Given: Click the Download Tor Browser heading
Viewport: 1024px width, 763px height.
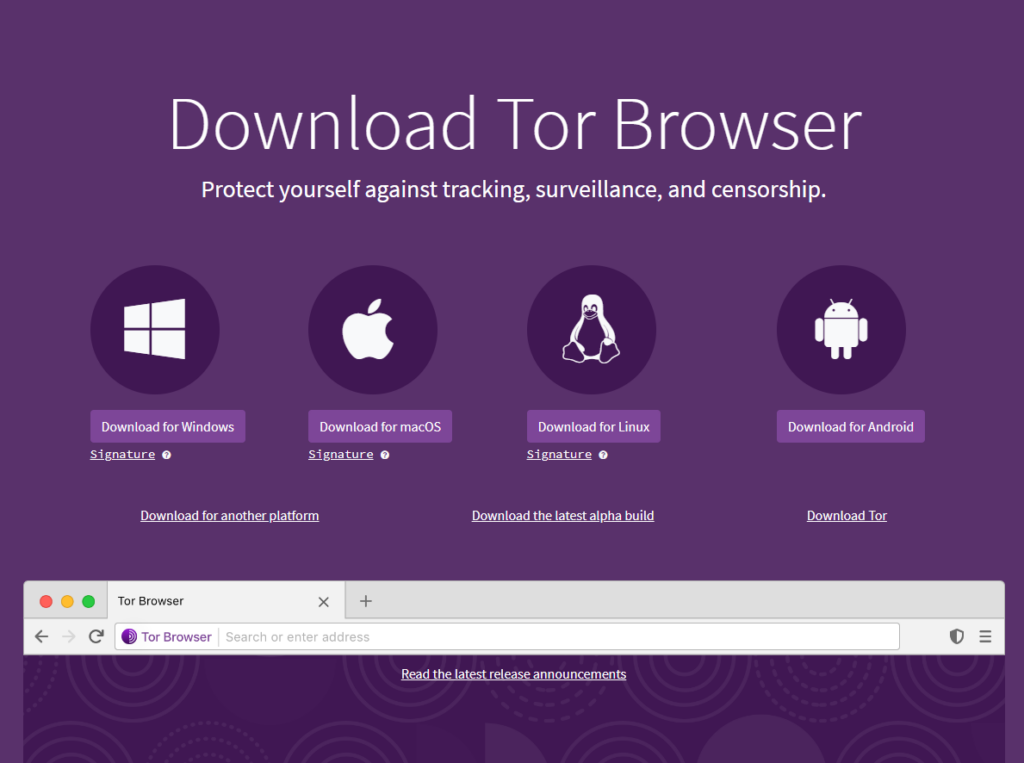Looking at the screenshot, I should (516, 124).
